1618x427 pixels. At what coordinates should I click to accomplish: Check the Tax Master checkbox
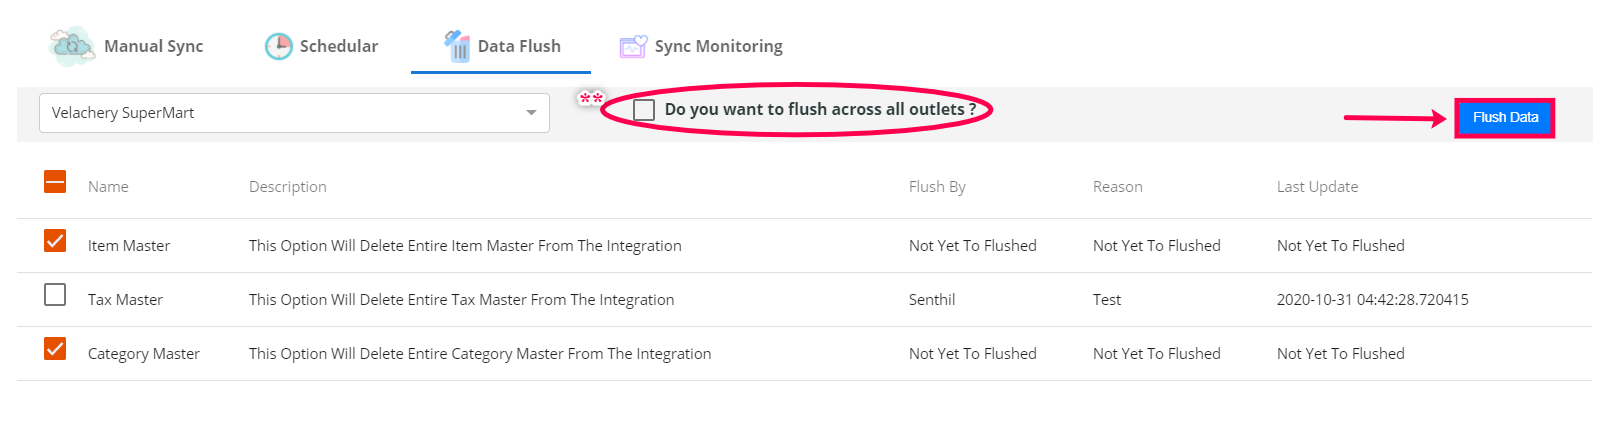(55, 295)
